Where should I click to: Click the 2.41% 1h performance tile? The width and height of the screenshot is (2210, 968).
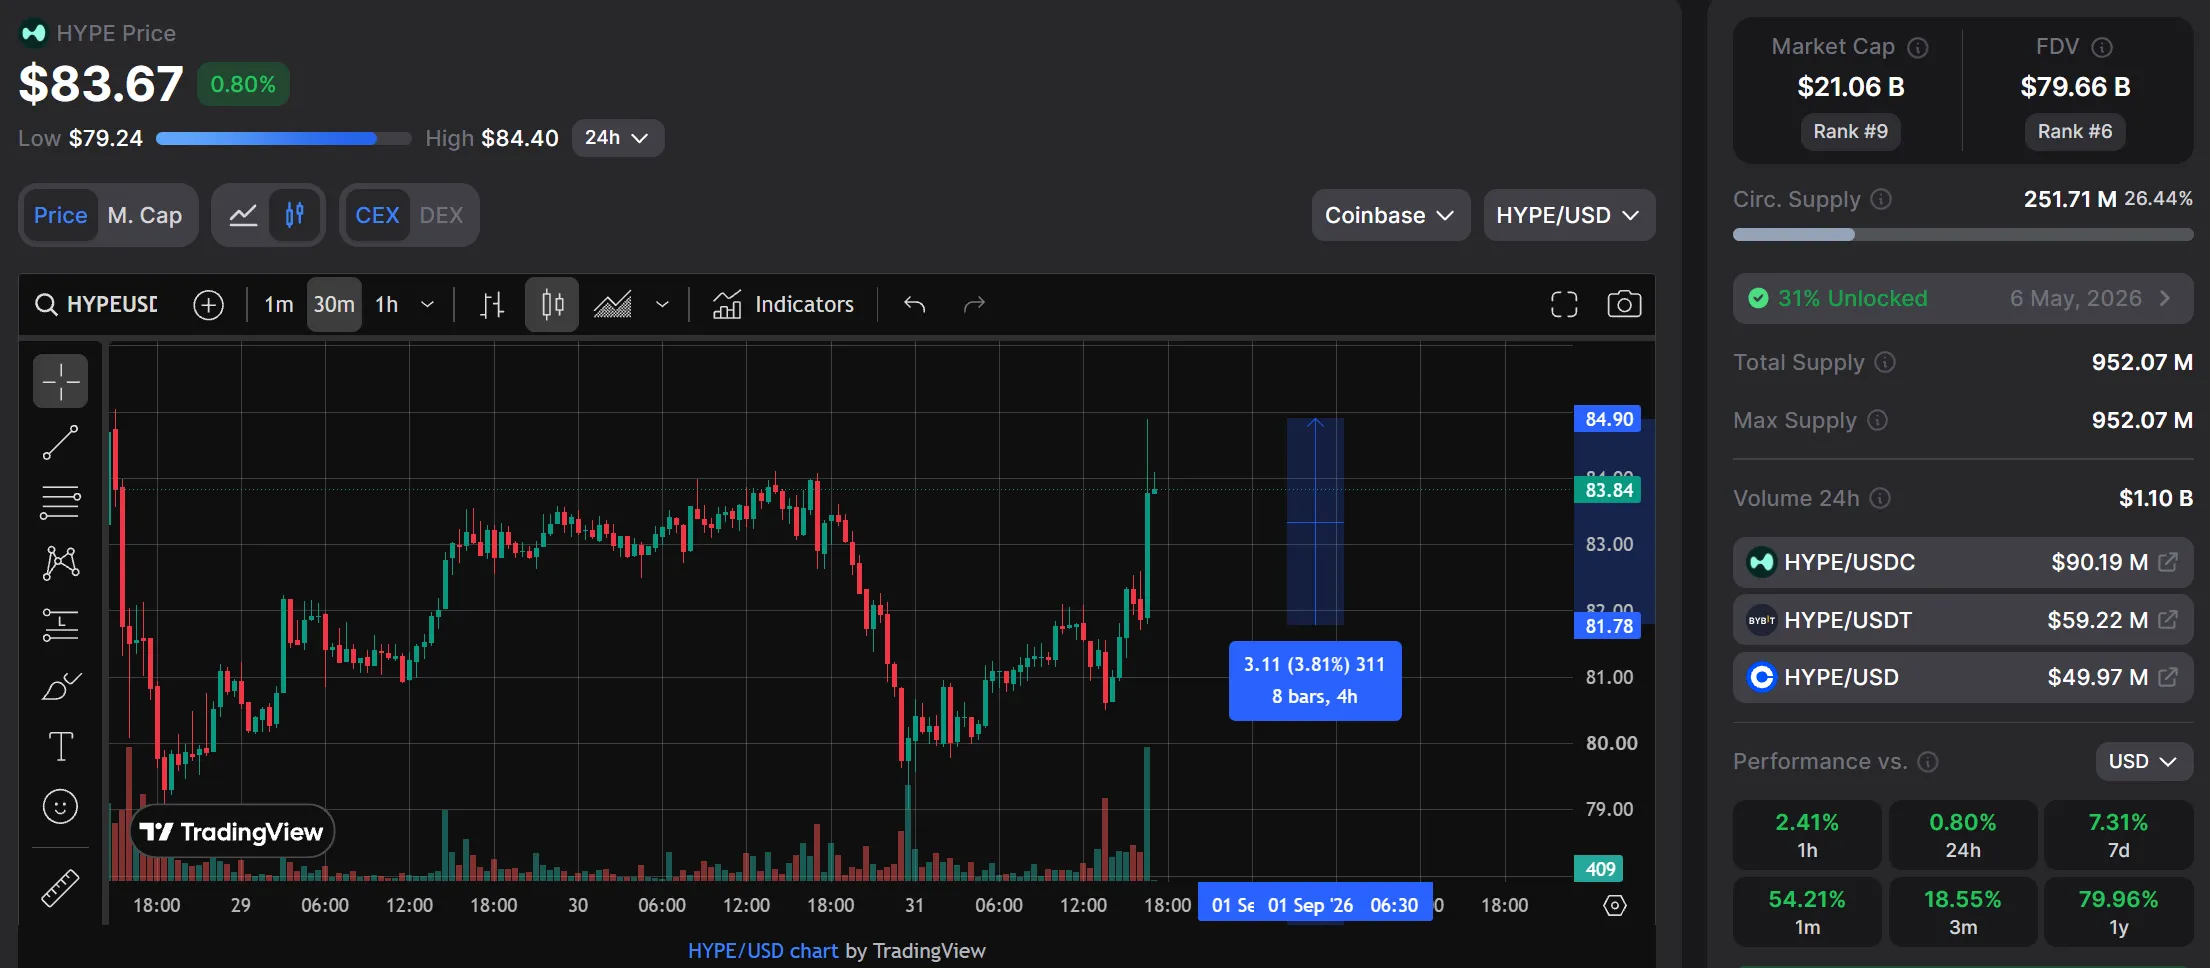[x=1806, y=835]
